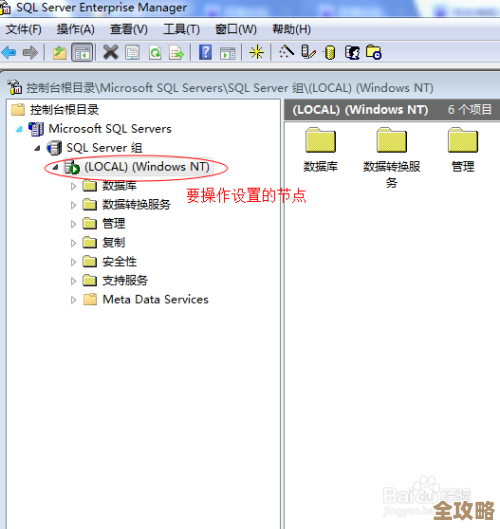Select 数据库 label in the tree
The image size is (500, 529).
tap(119, 186)
